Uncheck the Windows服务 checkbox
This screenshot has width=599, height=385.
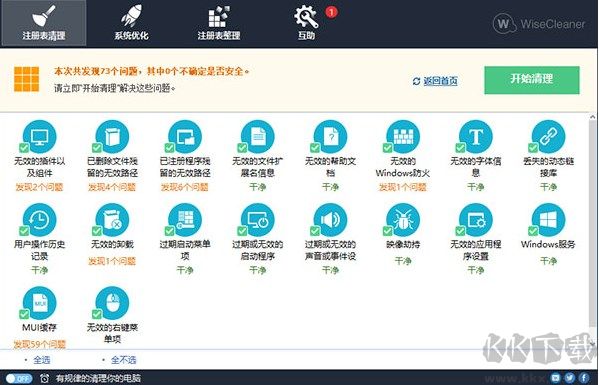pos(533,231)
